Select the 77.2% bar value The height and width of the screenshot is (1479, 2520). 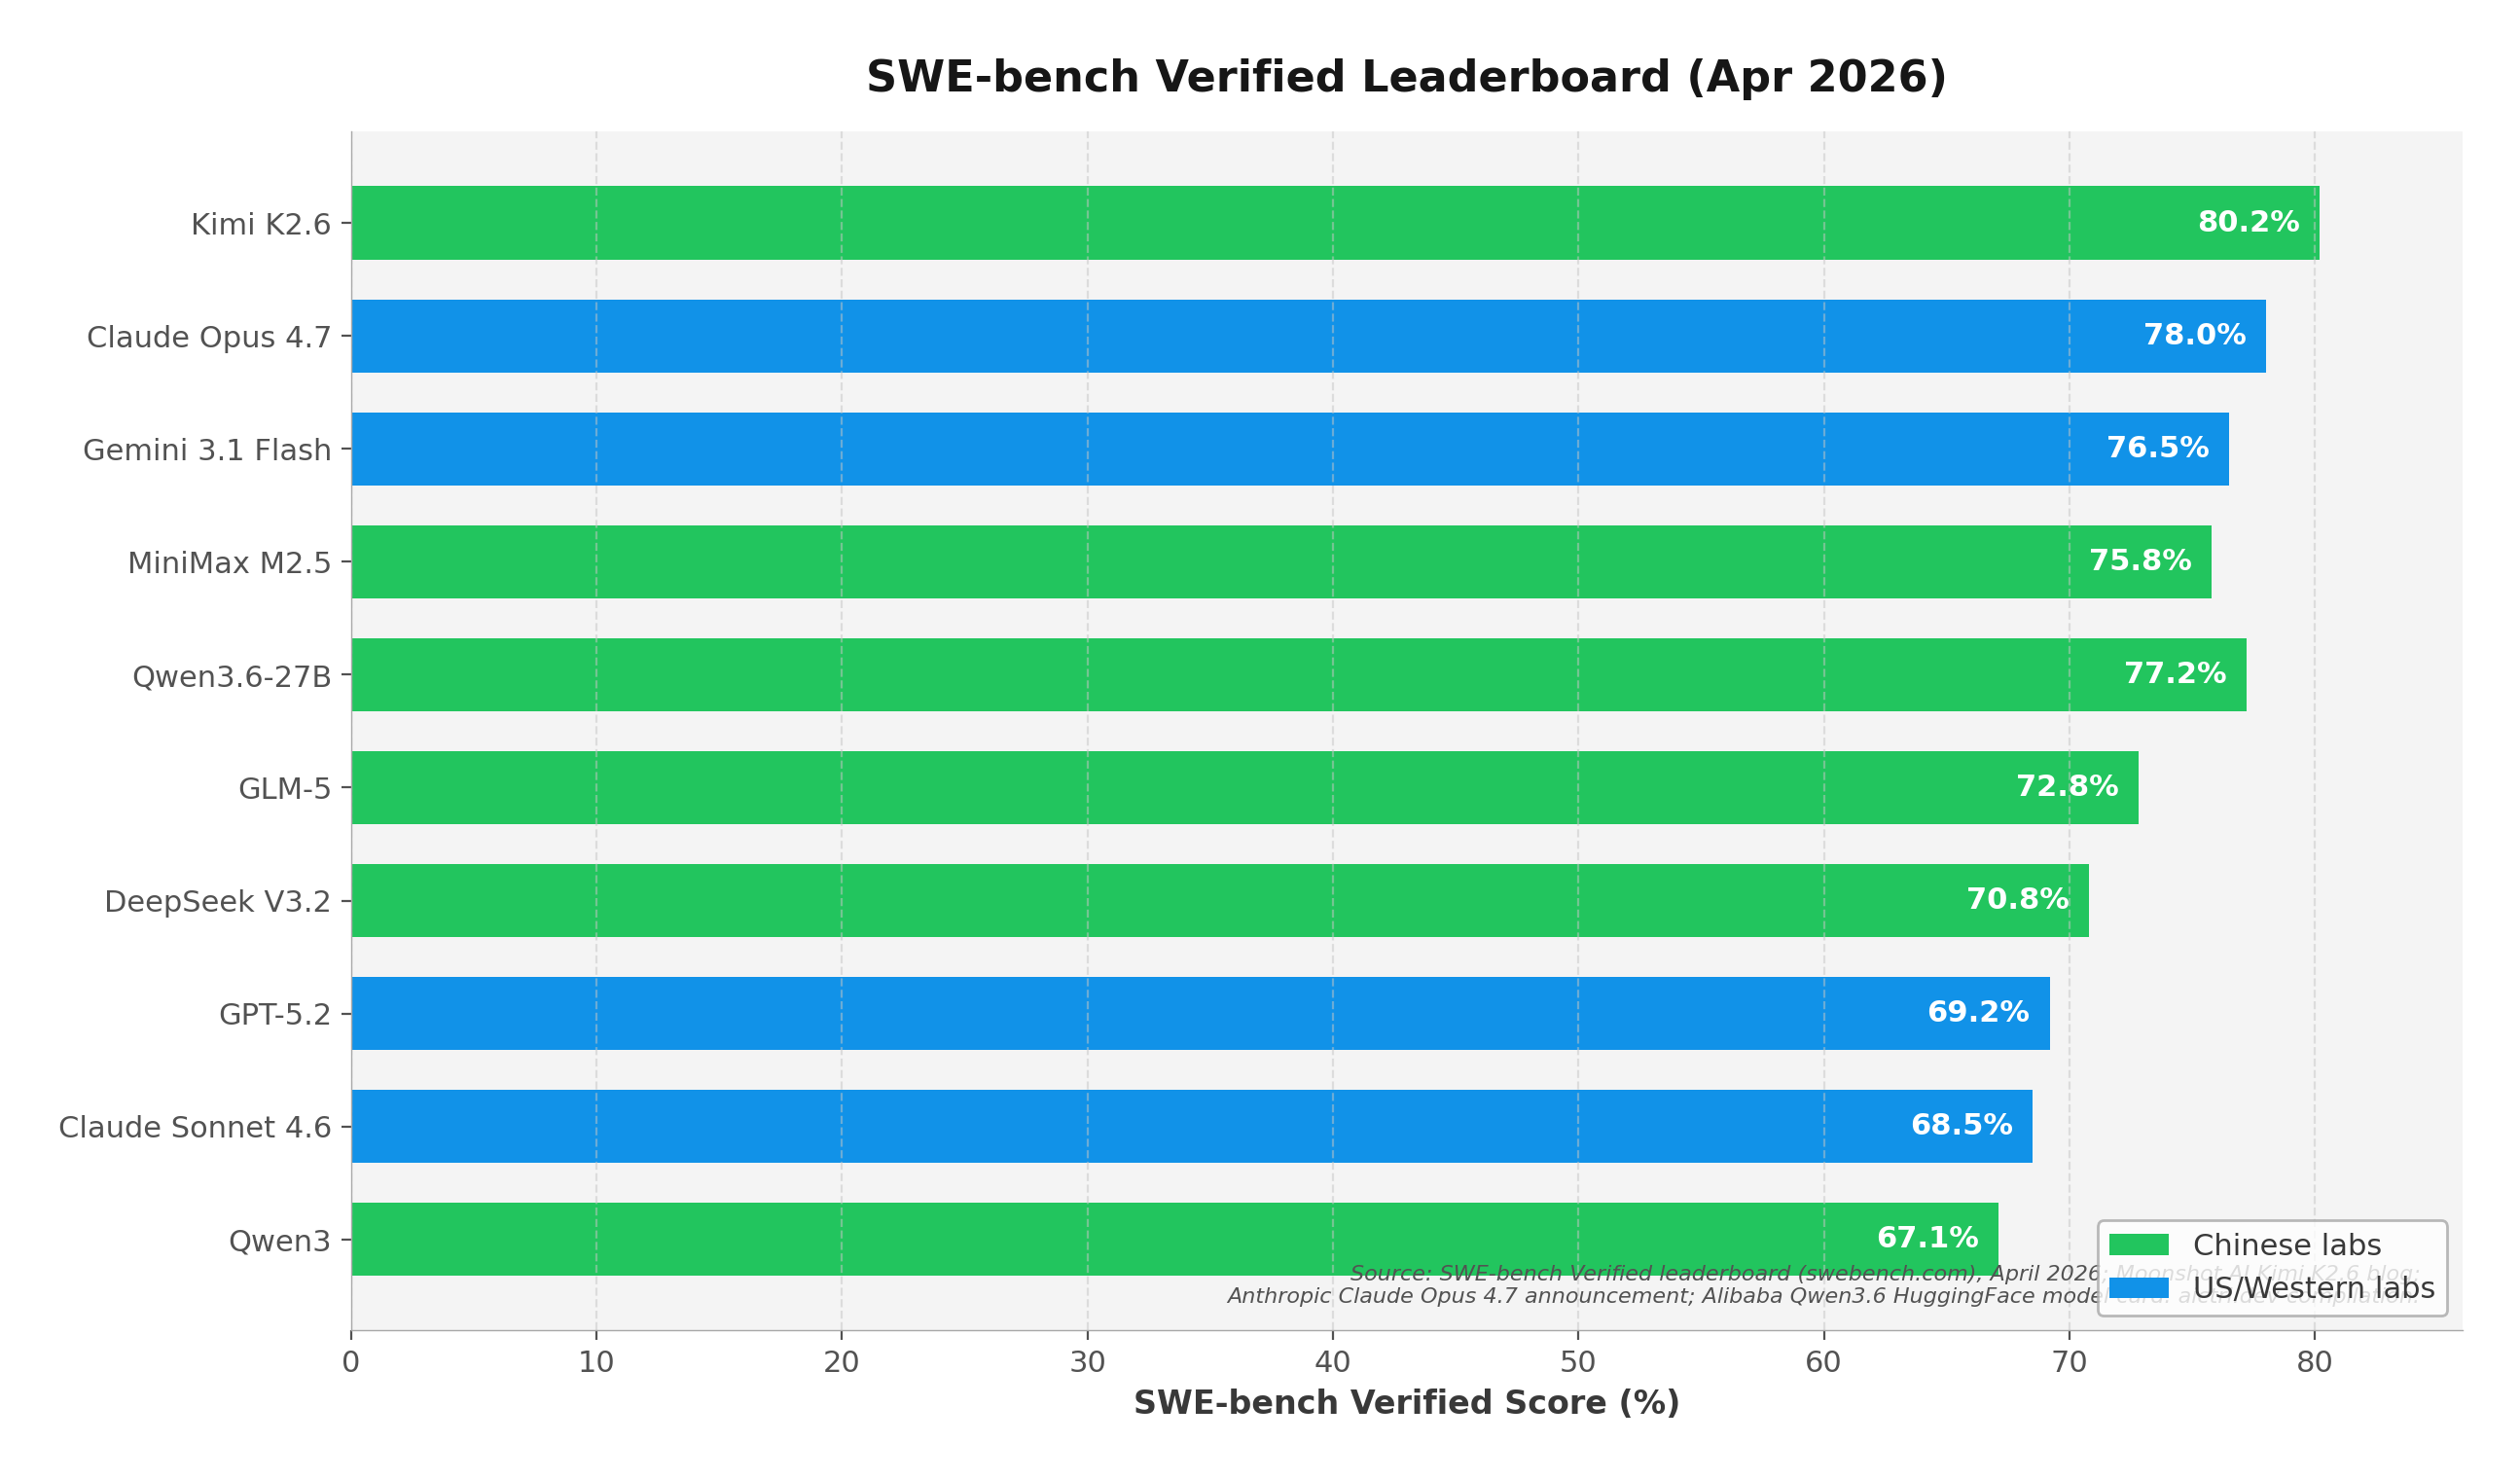click(2175, 675)
